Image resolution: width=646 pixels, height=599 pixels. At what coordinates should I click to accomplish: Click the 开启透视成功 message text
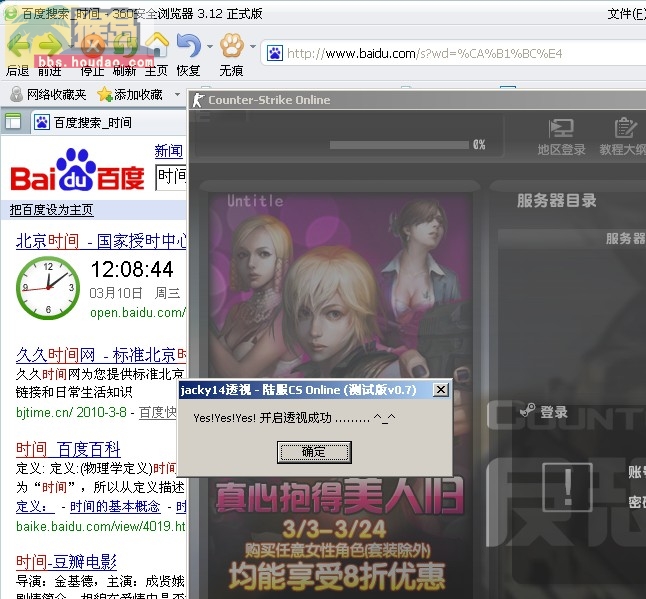coord(295,418)
